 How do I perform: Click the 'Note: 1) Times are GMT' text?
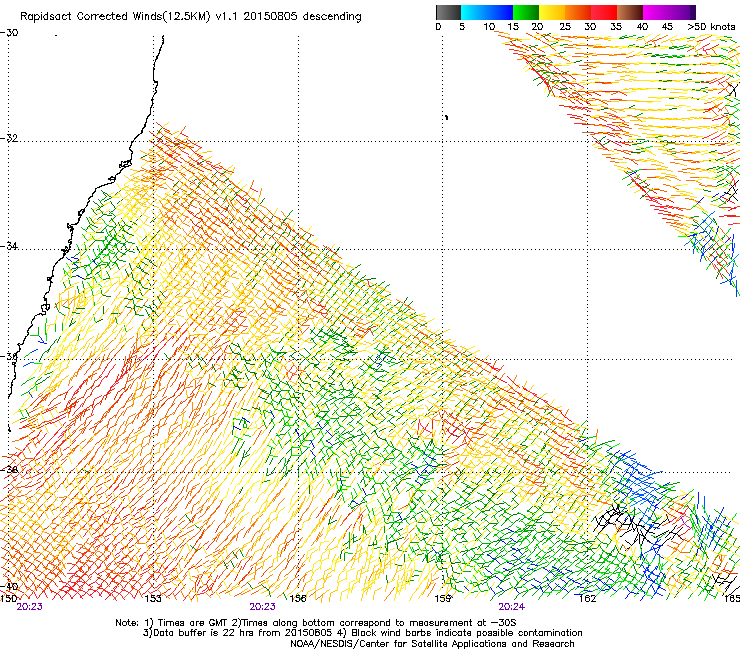pyautogui.click(x=173, y=623)
